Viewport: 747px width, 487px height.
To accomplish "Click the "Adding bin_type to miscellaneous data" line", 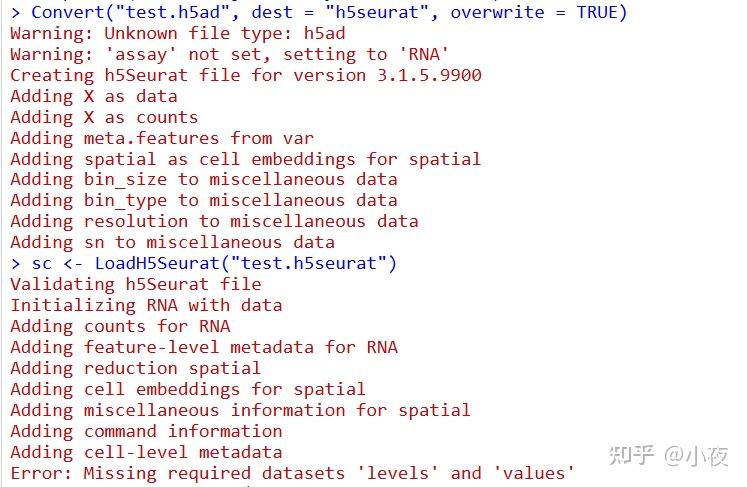I will click(203, 200).
